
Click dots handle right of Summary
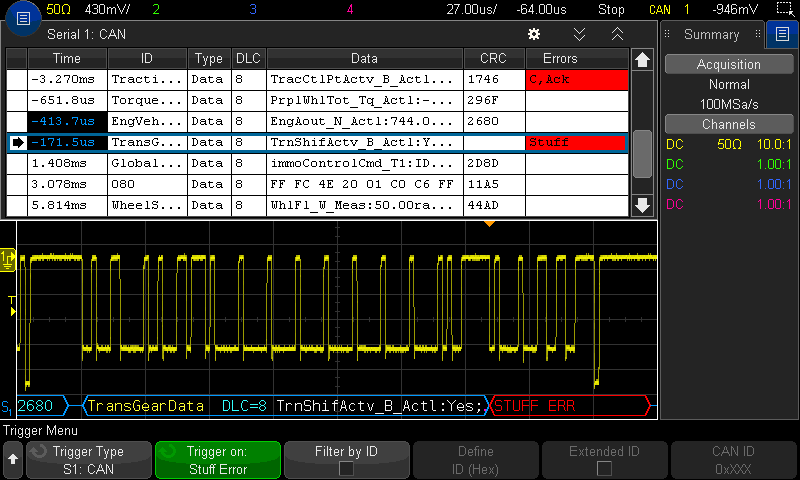[x=758, y=34]
